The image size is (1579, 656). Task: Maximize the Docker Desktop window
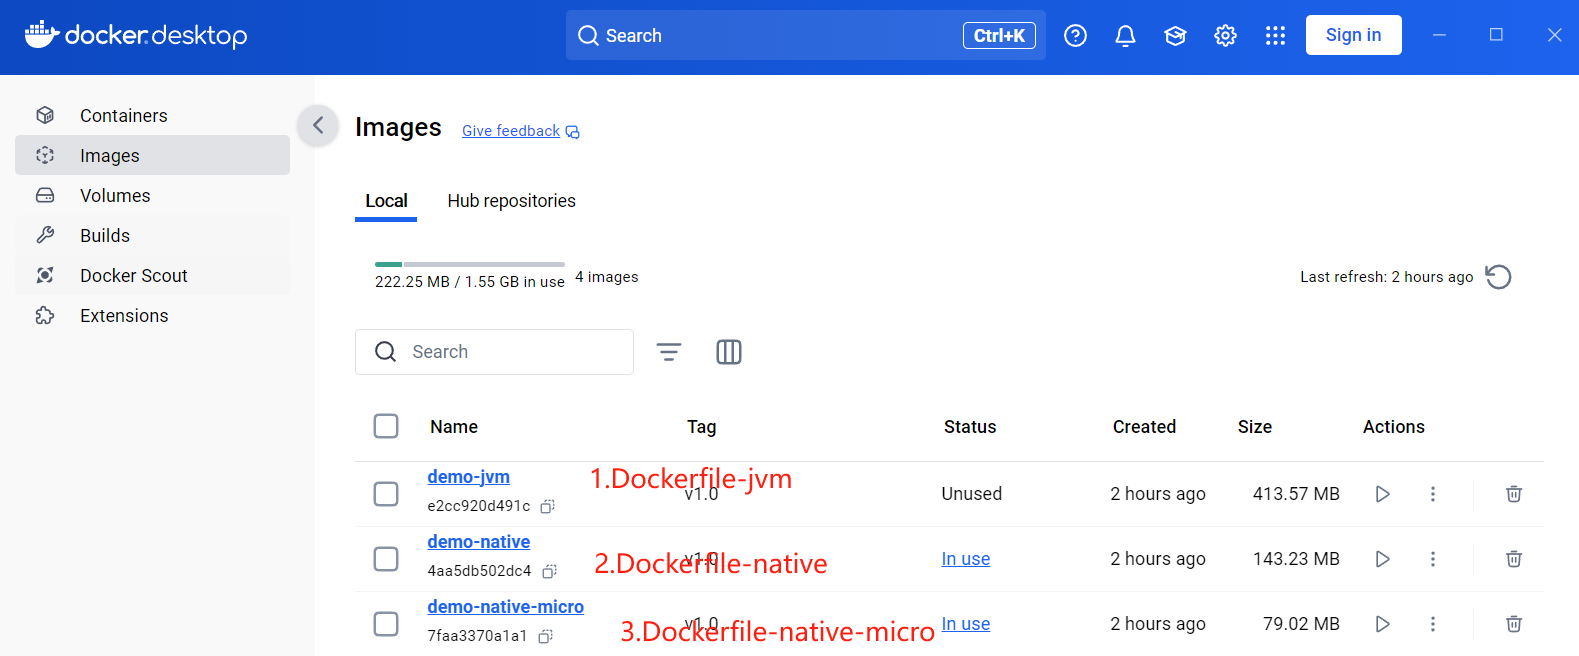coord(1496,35)
